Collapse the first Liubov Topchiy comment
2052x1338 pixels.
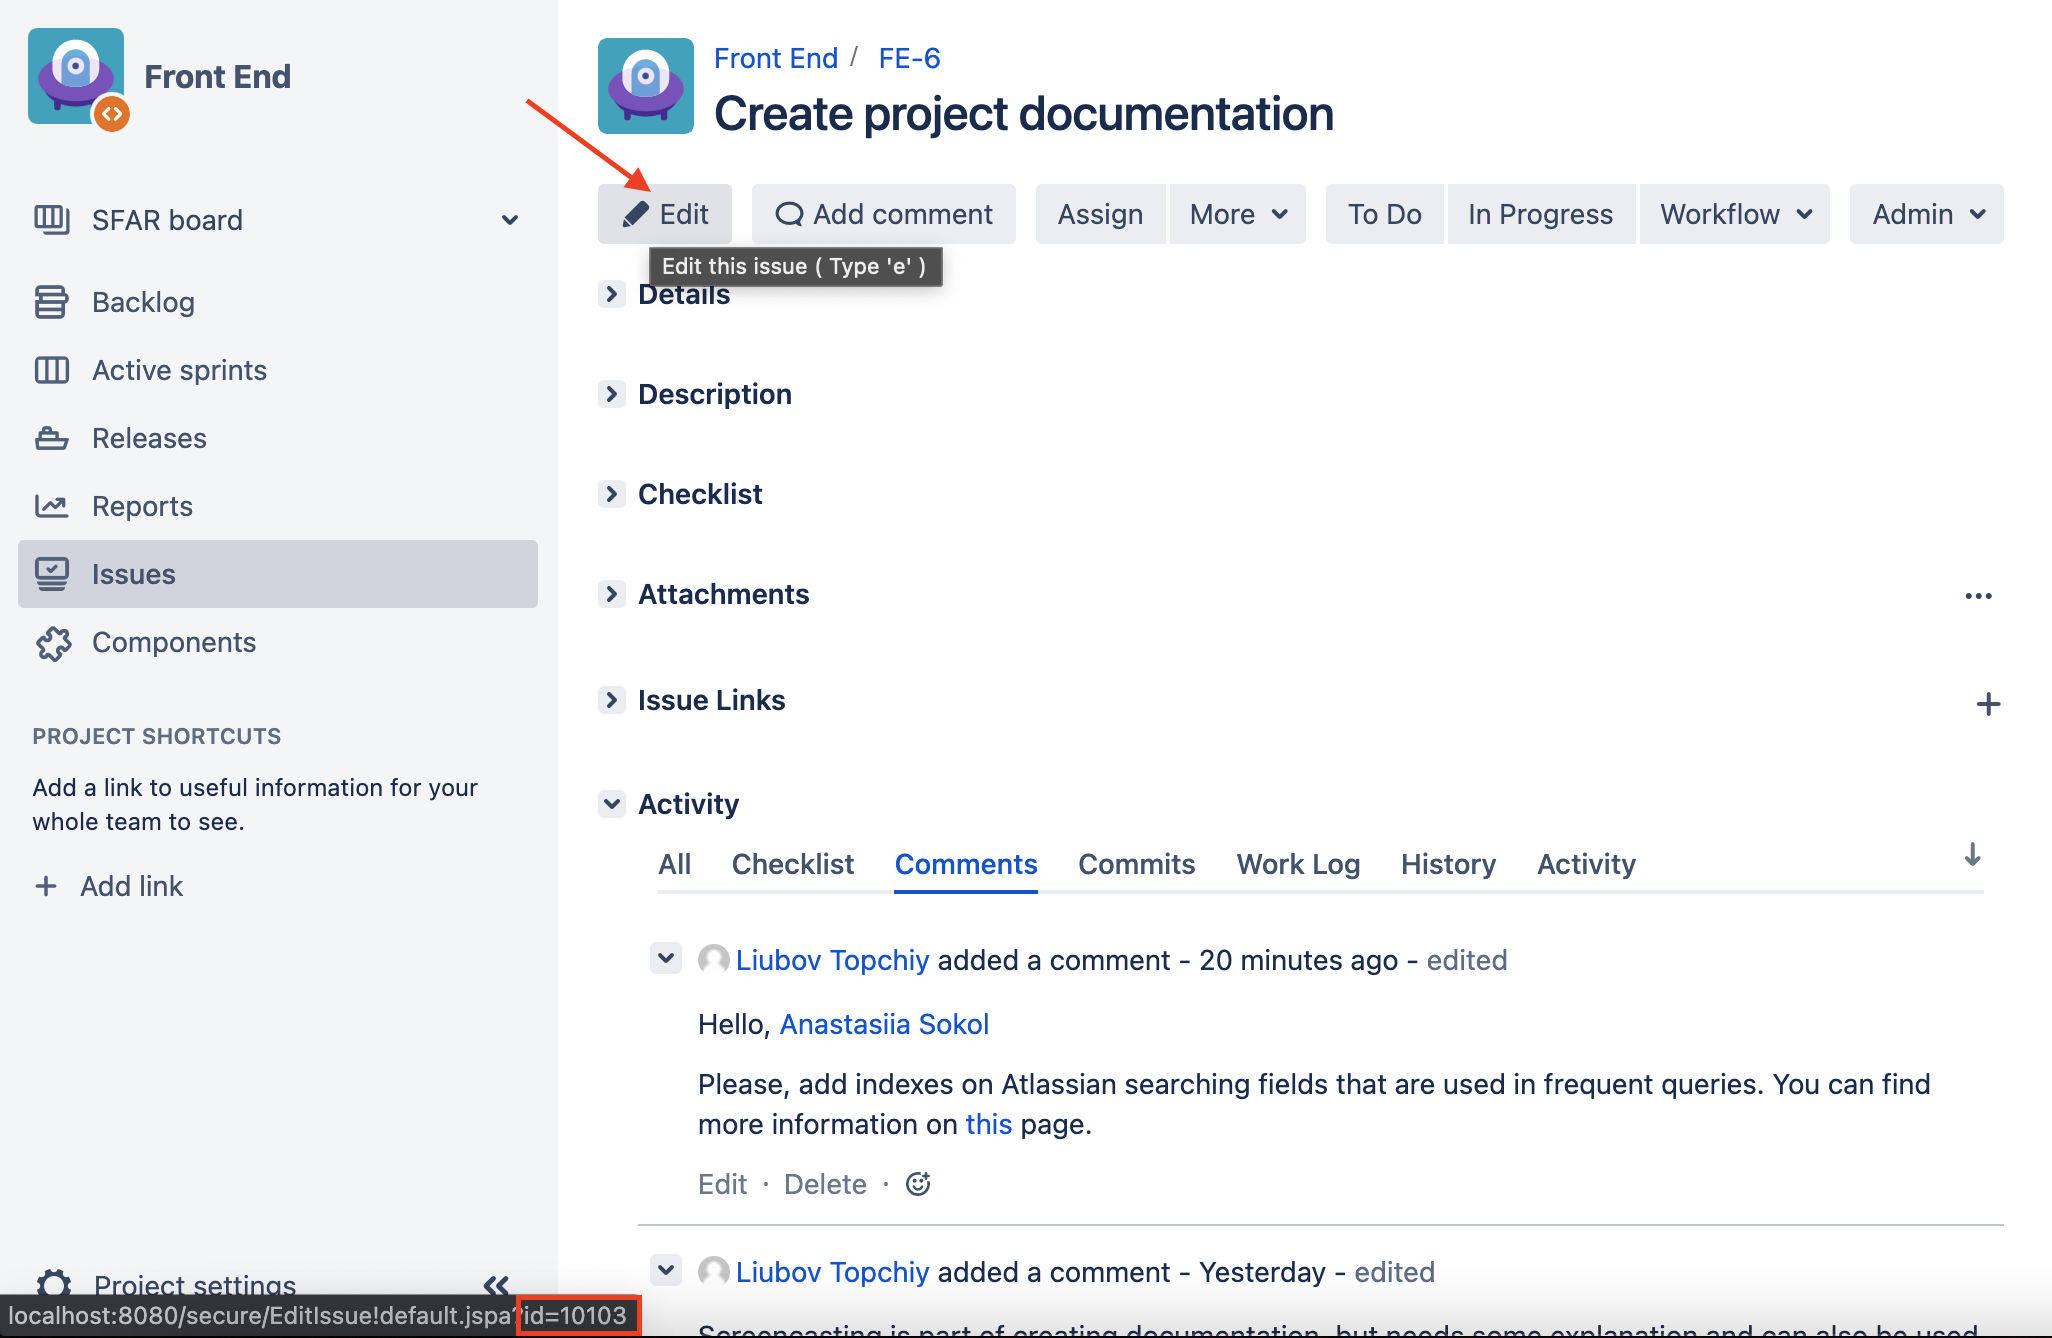coord(666,958)
